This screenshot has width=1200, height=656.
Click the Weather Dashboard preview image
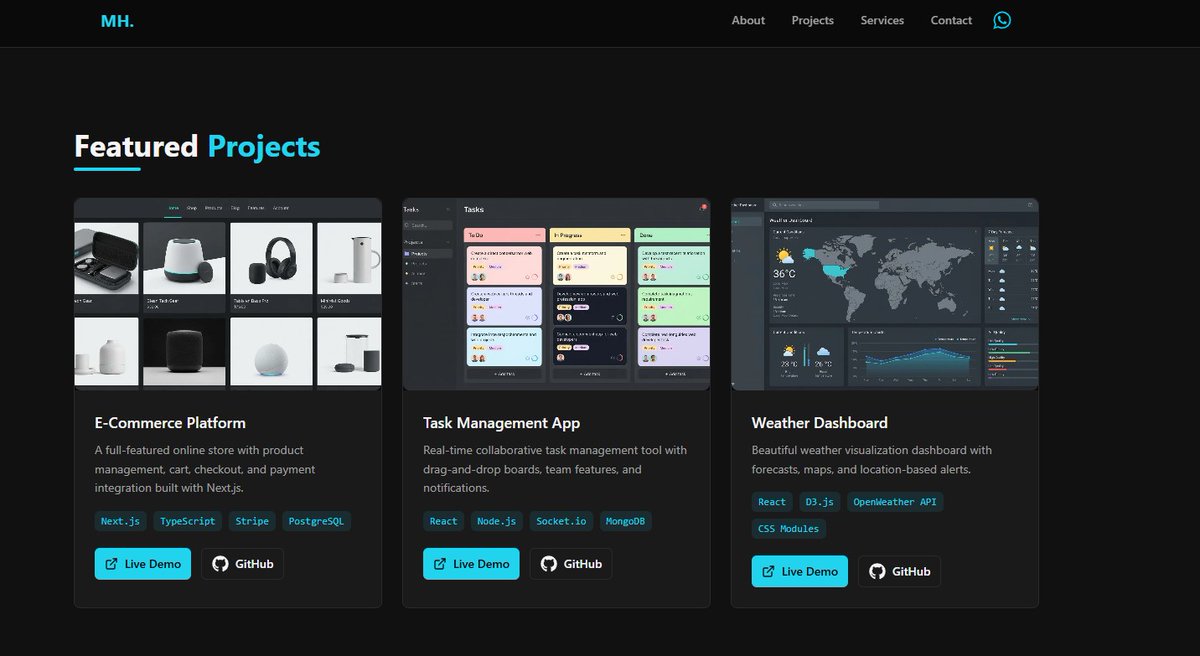tap(885, 294)
